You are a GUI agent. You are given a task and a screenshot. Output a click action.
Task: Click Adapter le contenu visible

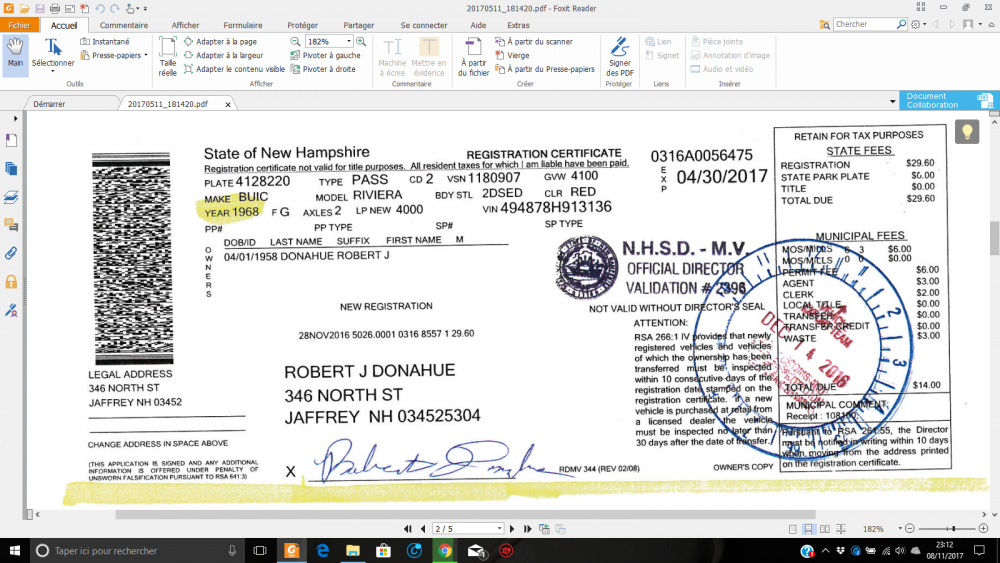point(234,69)
